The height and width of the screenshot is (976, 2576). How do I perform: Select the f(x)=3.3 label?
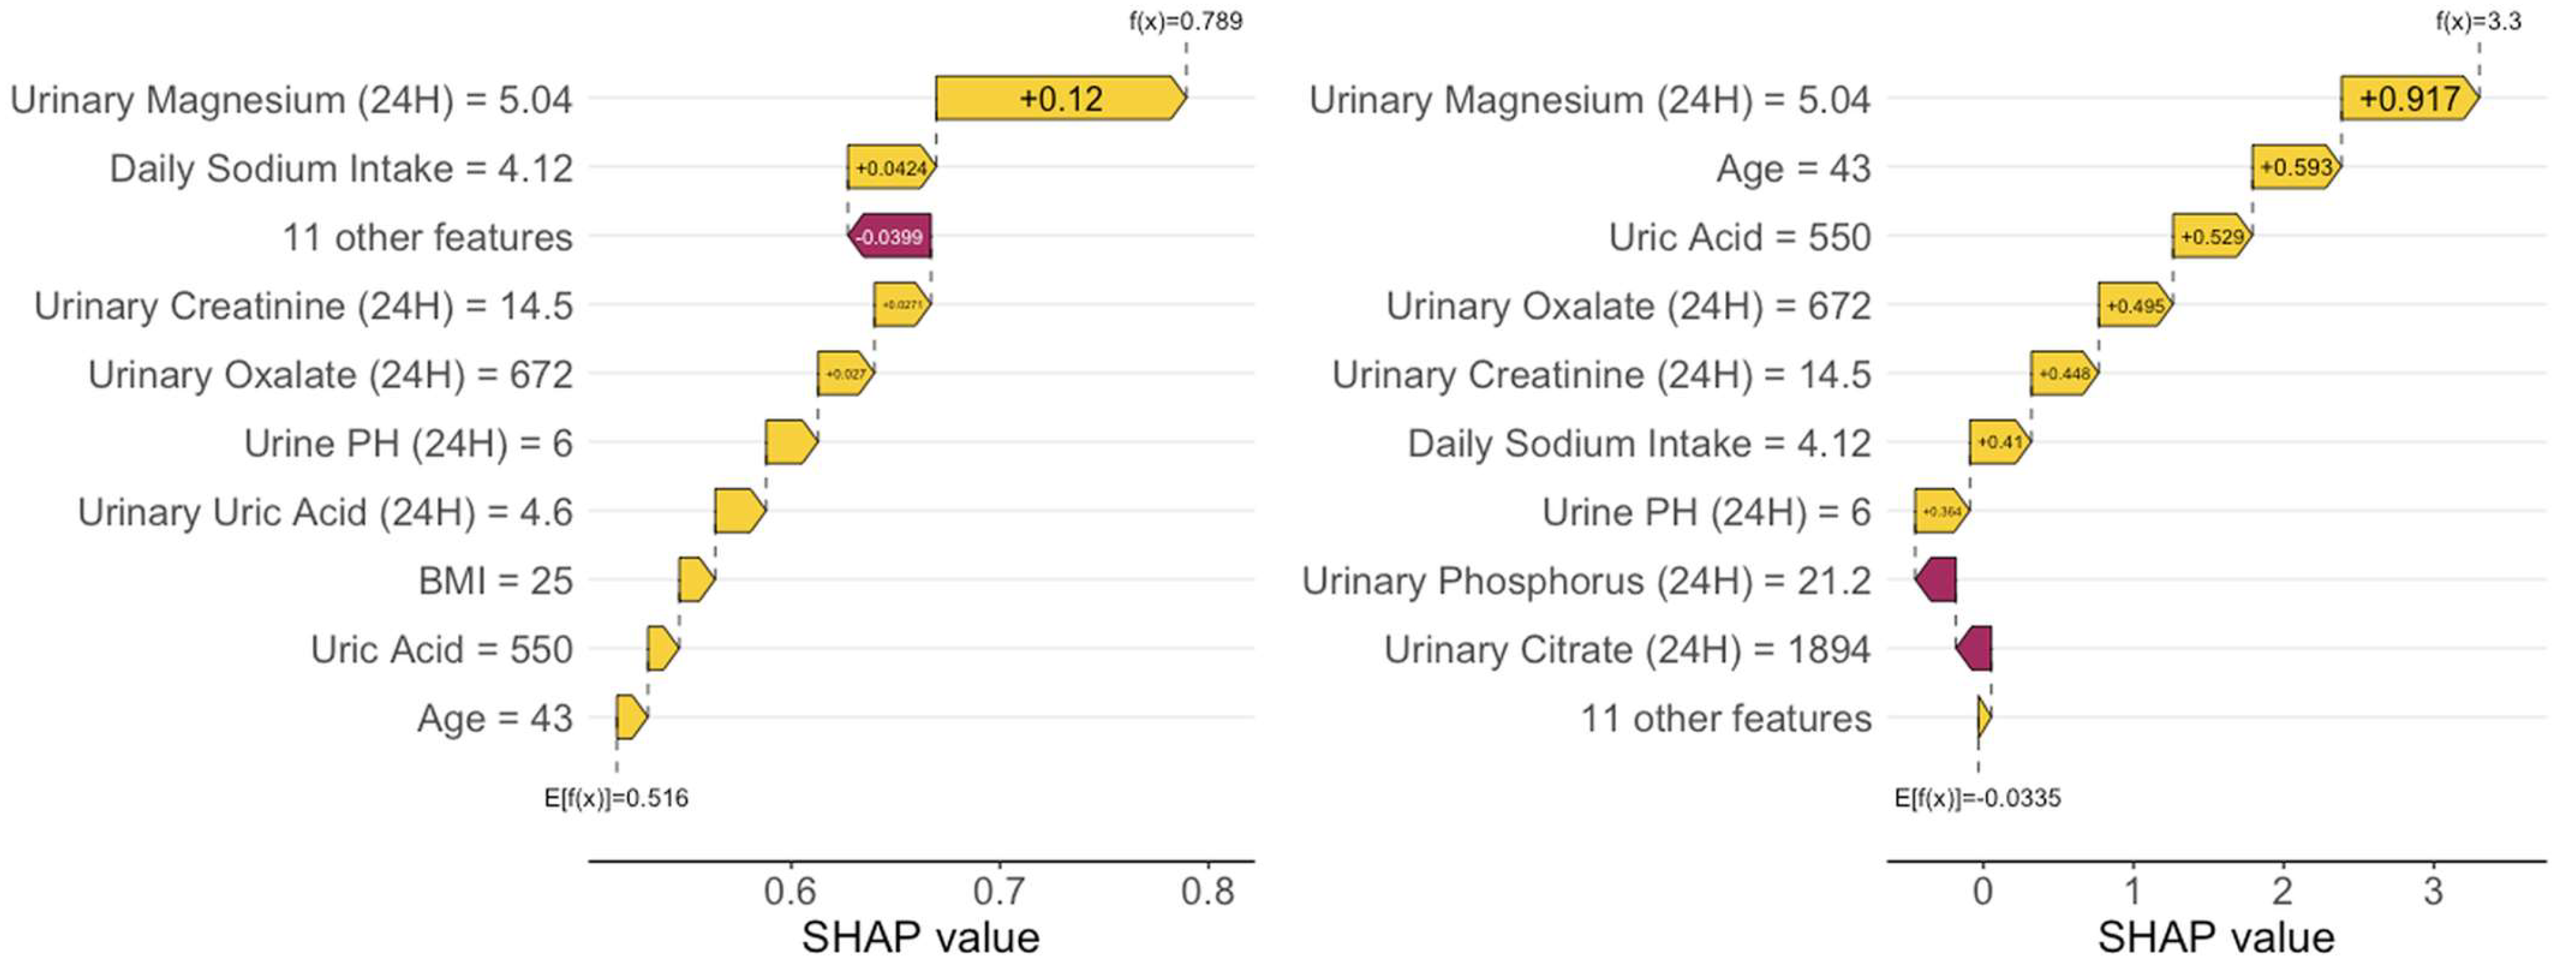pyautogui.click(x=2478, y=21)
